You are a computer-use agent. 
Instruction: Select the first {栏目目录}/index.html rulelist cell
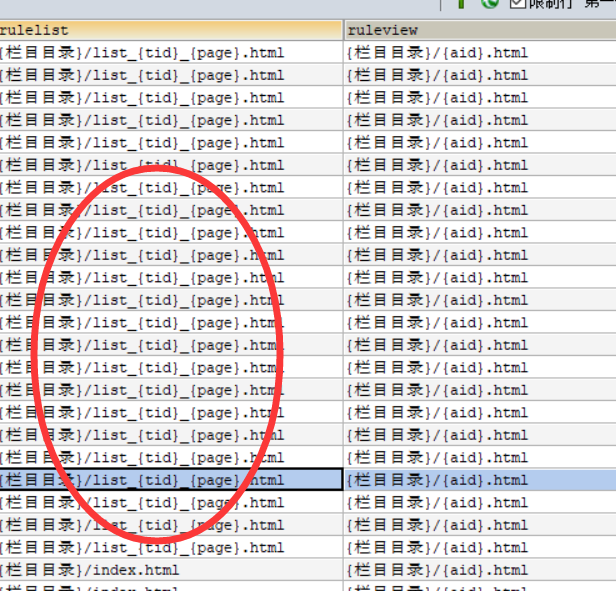click(x=171, y=570)
